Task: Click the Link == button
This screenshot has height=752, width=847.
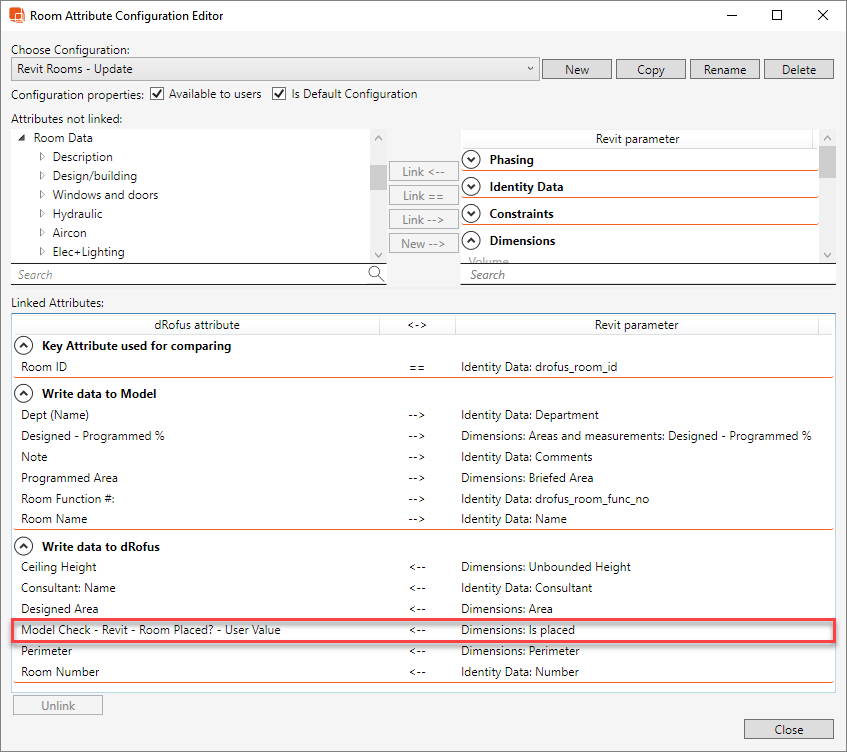Action: click(423, 195)
